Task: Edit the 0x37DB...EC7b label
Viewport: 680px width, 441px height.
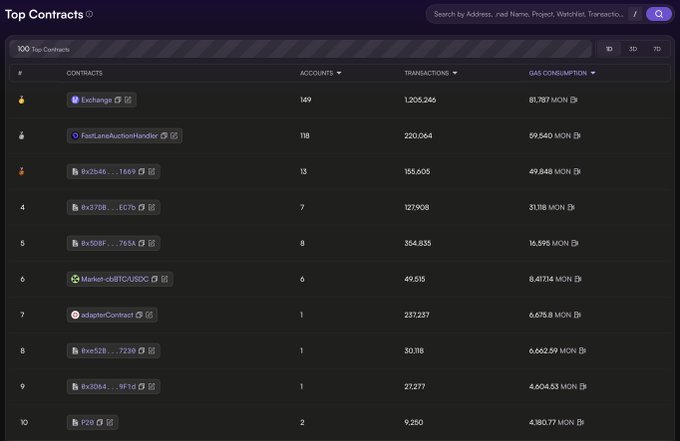Action: click(x=151, y=207)
